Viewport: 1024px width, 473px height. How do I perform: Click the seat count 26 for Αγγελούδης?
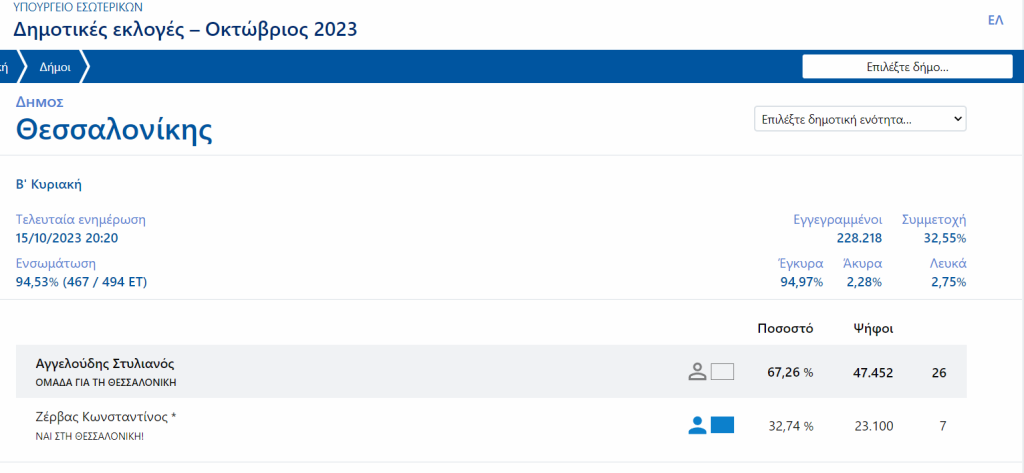click(x=939, y=373)
